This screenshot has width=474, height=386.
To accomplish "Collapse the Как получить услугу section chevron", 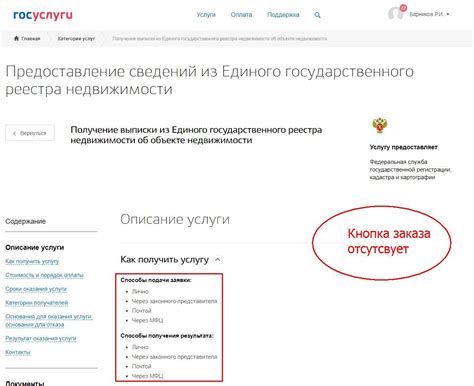I will 217,260.
